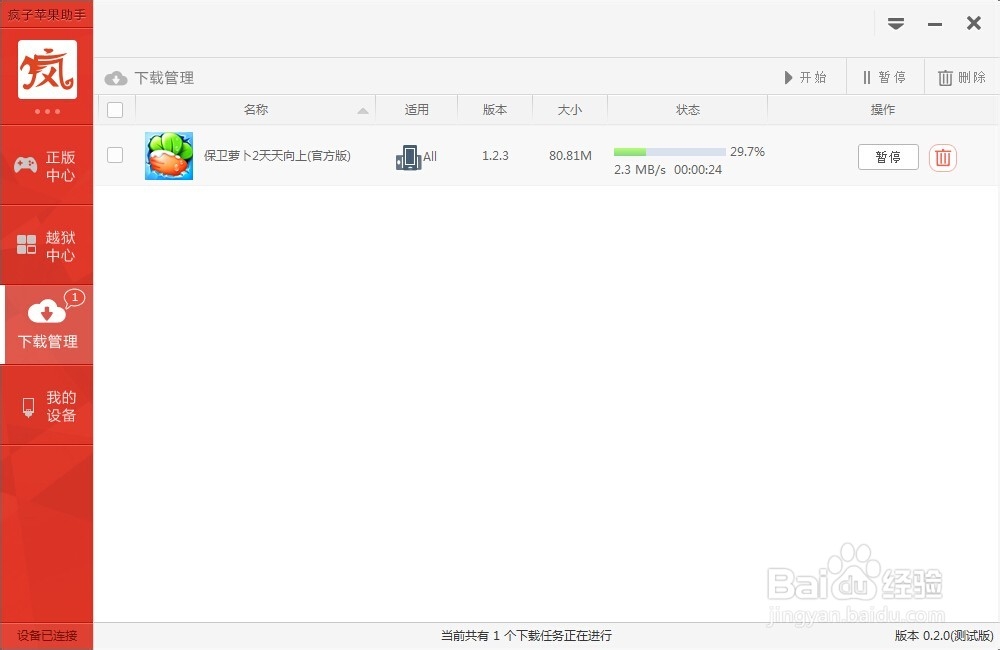The image size is (1000, 650).
Task: Check the checkbox for 保卫萝卜2天天向上
Action: (x=115, y=155)
